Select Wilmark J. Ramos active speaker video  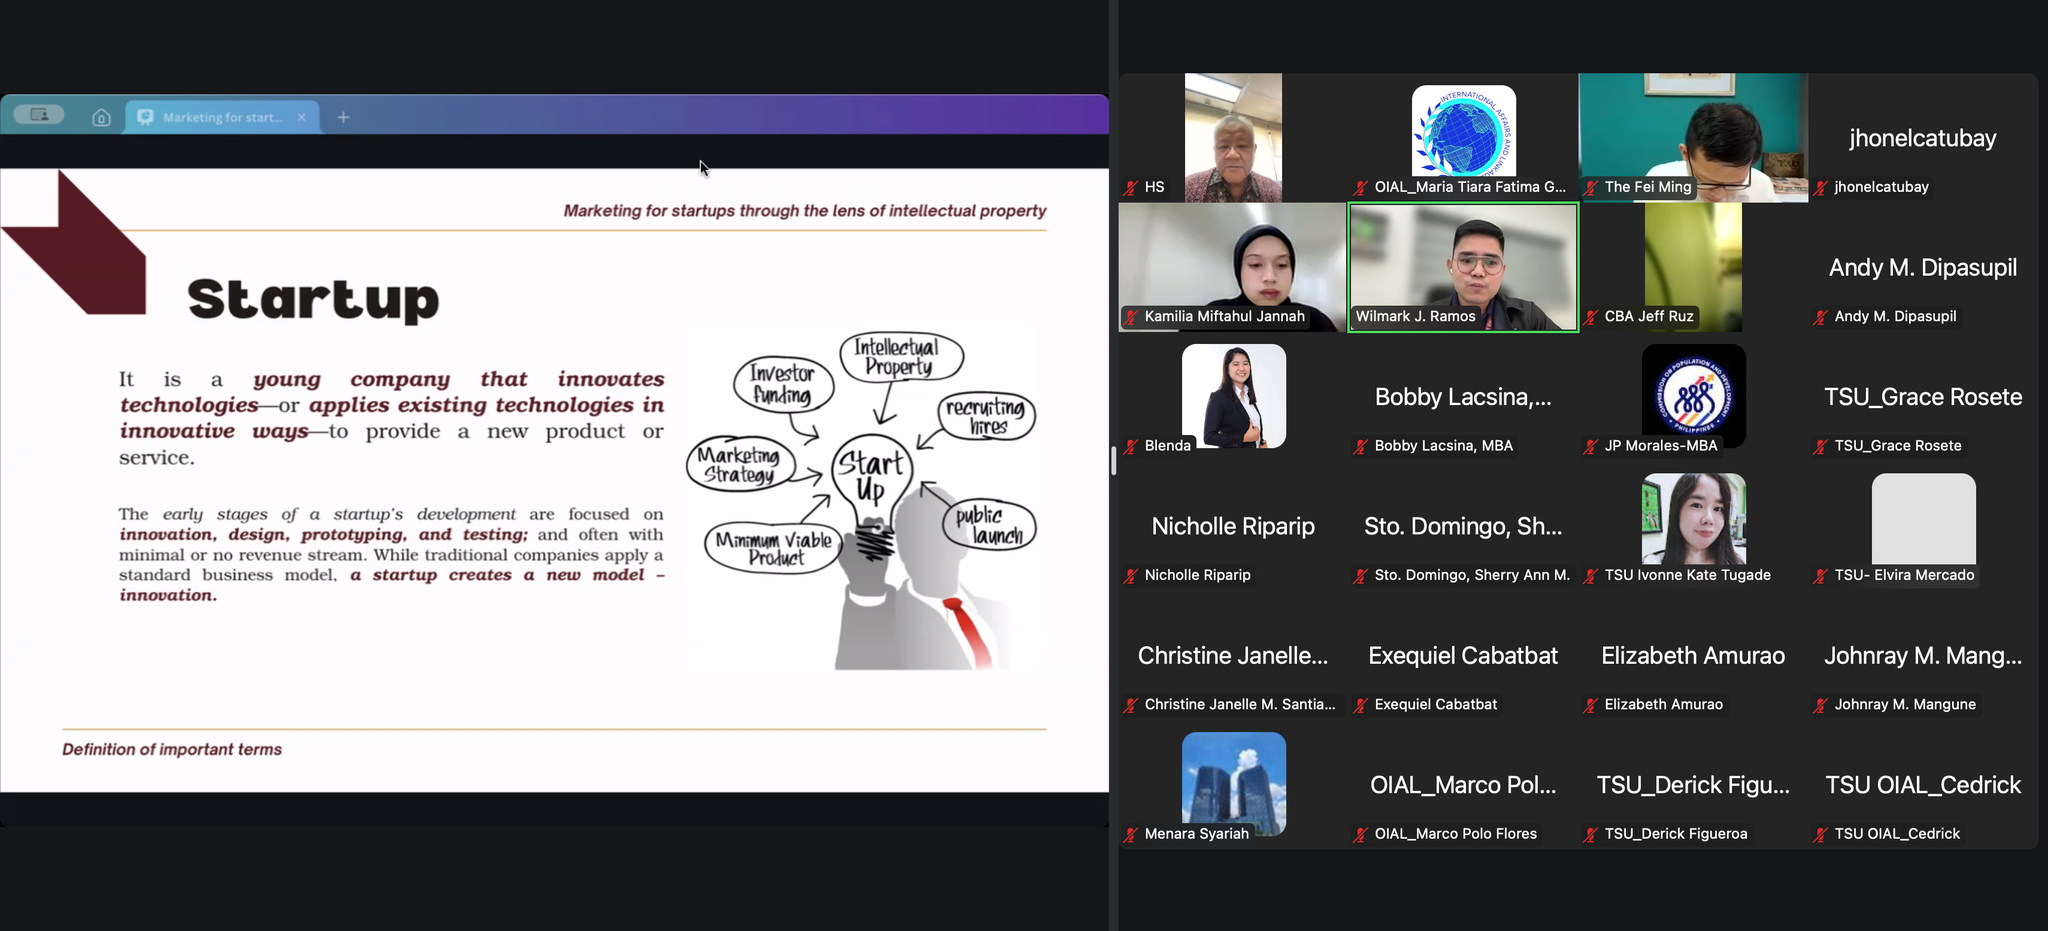pyautogui.click(x=1463, y=267)
